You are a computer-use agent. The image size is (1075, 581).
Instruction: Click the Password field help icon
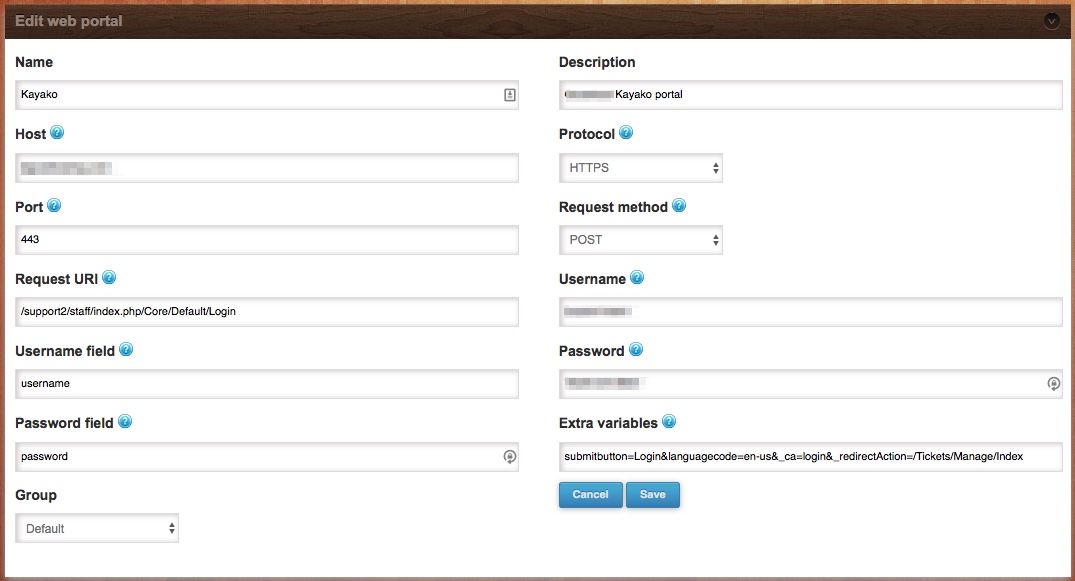(124, 421)
